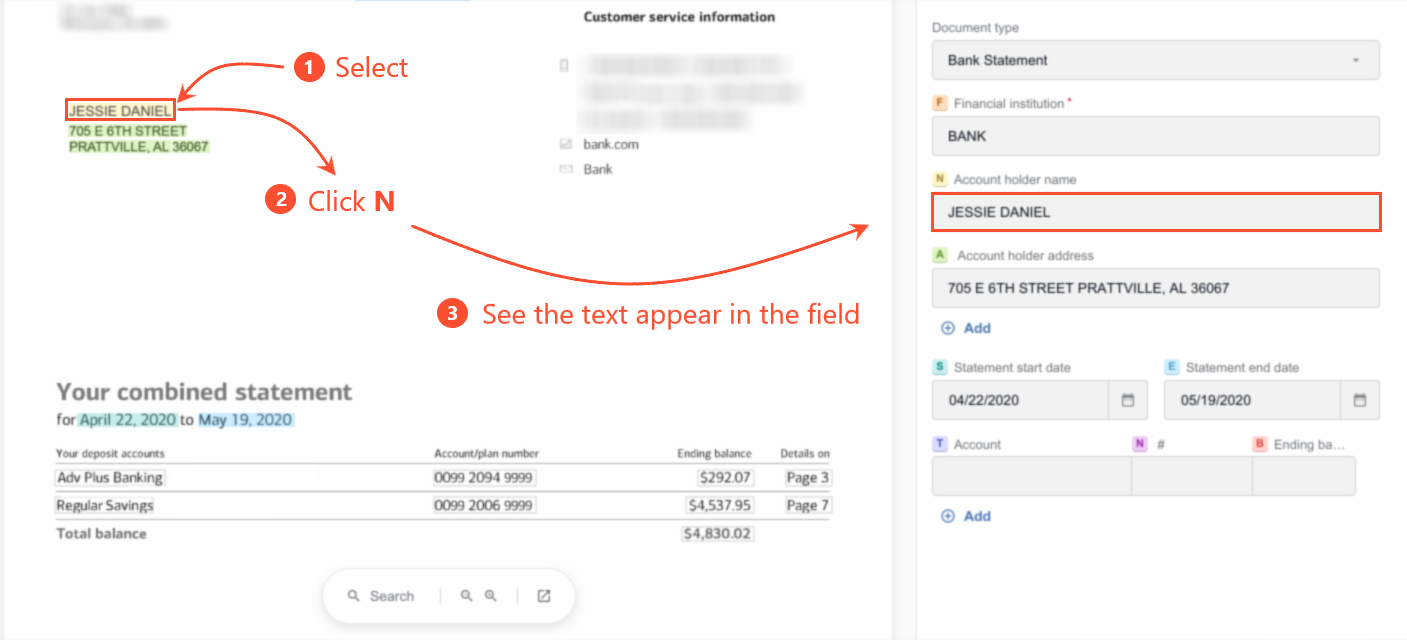Select Adv Plus Banking account name
Screen dimensions: 1407x640
coord(110,478)
